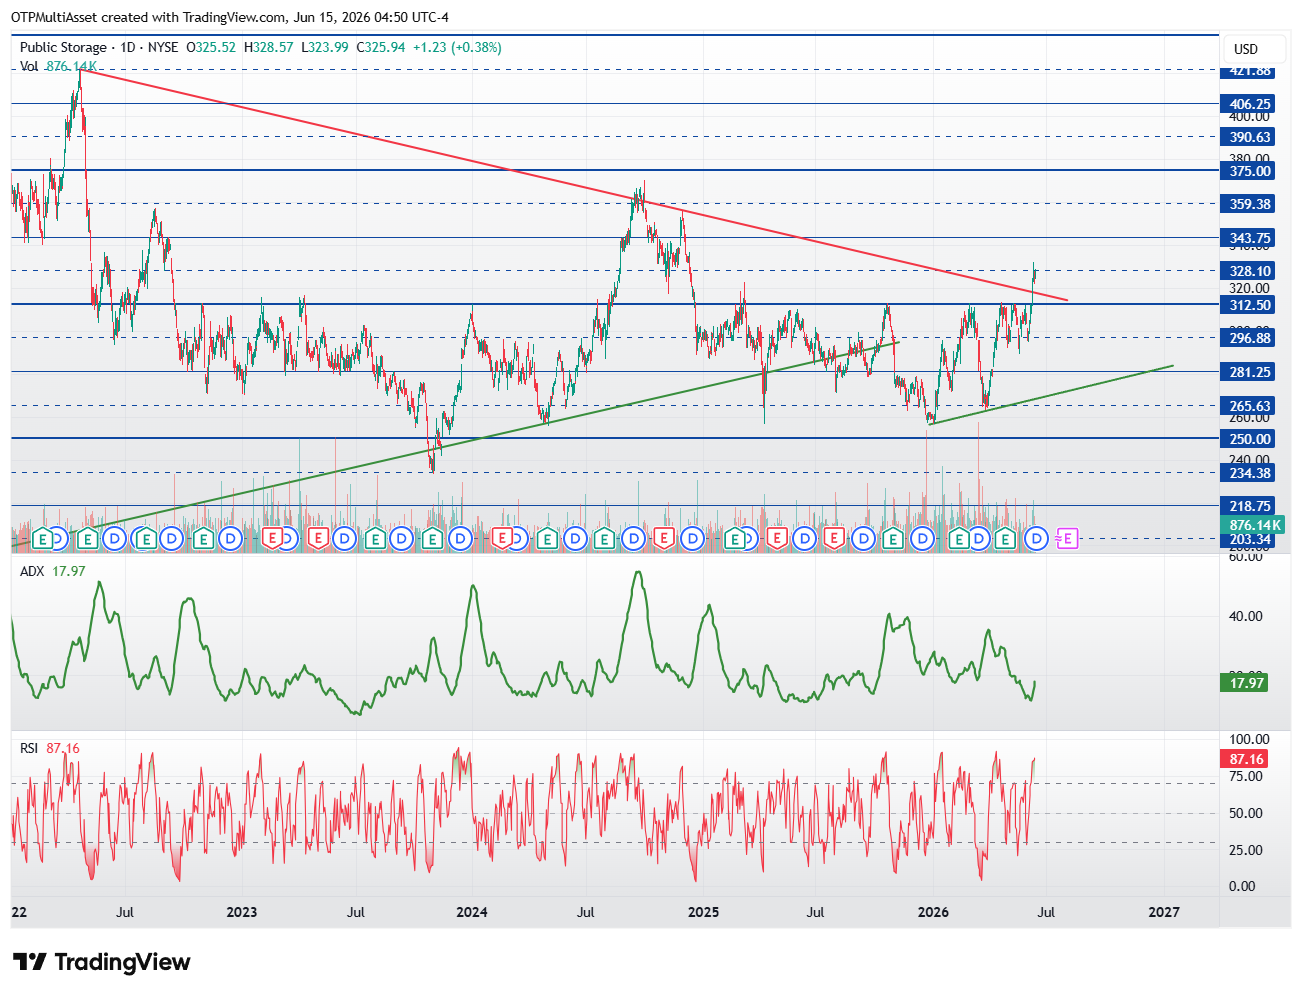
Task: Click the green volume 876.14K price-scale tag
Action: pyautogui.click(x=1255, y=525)
